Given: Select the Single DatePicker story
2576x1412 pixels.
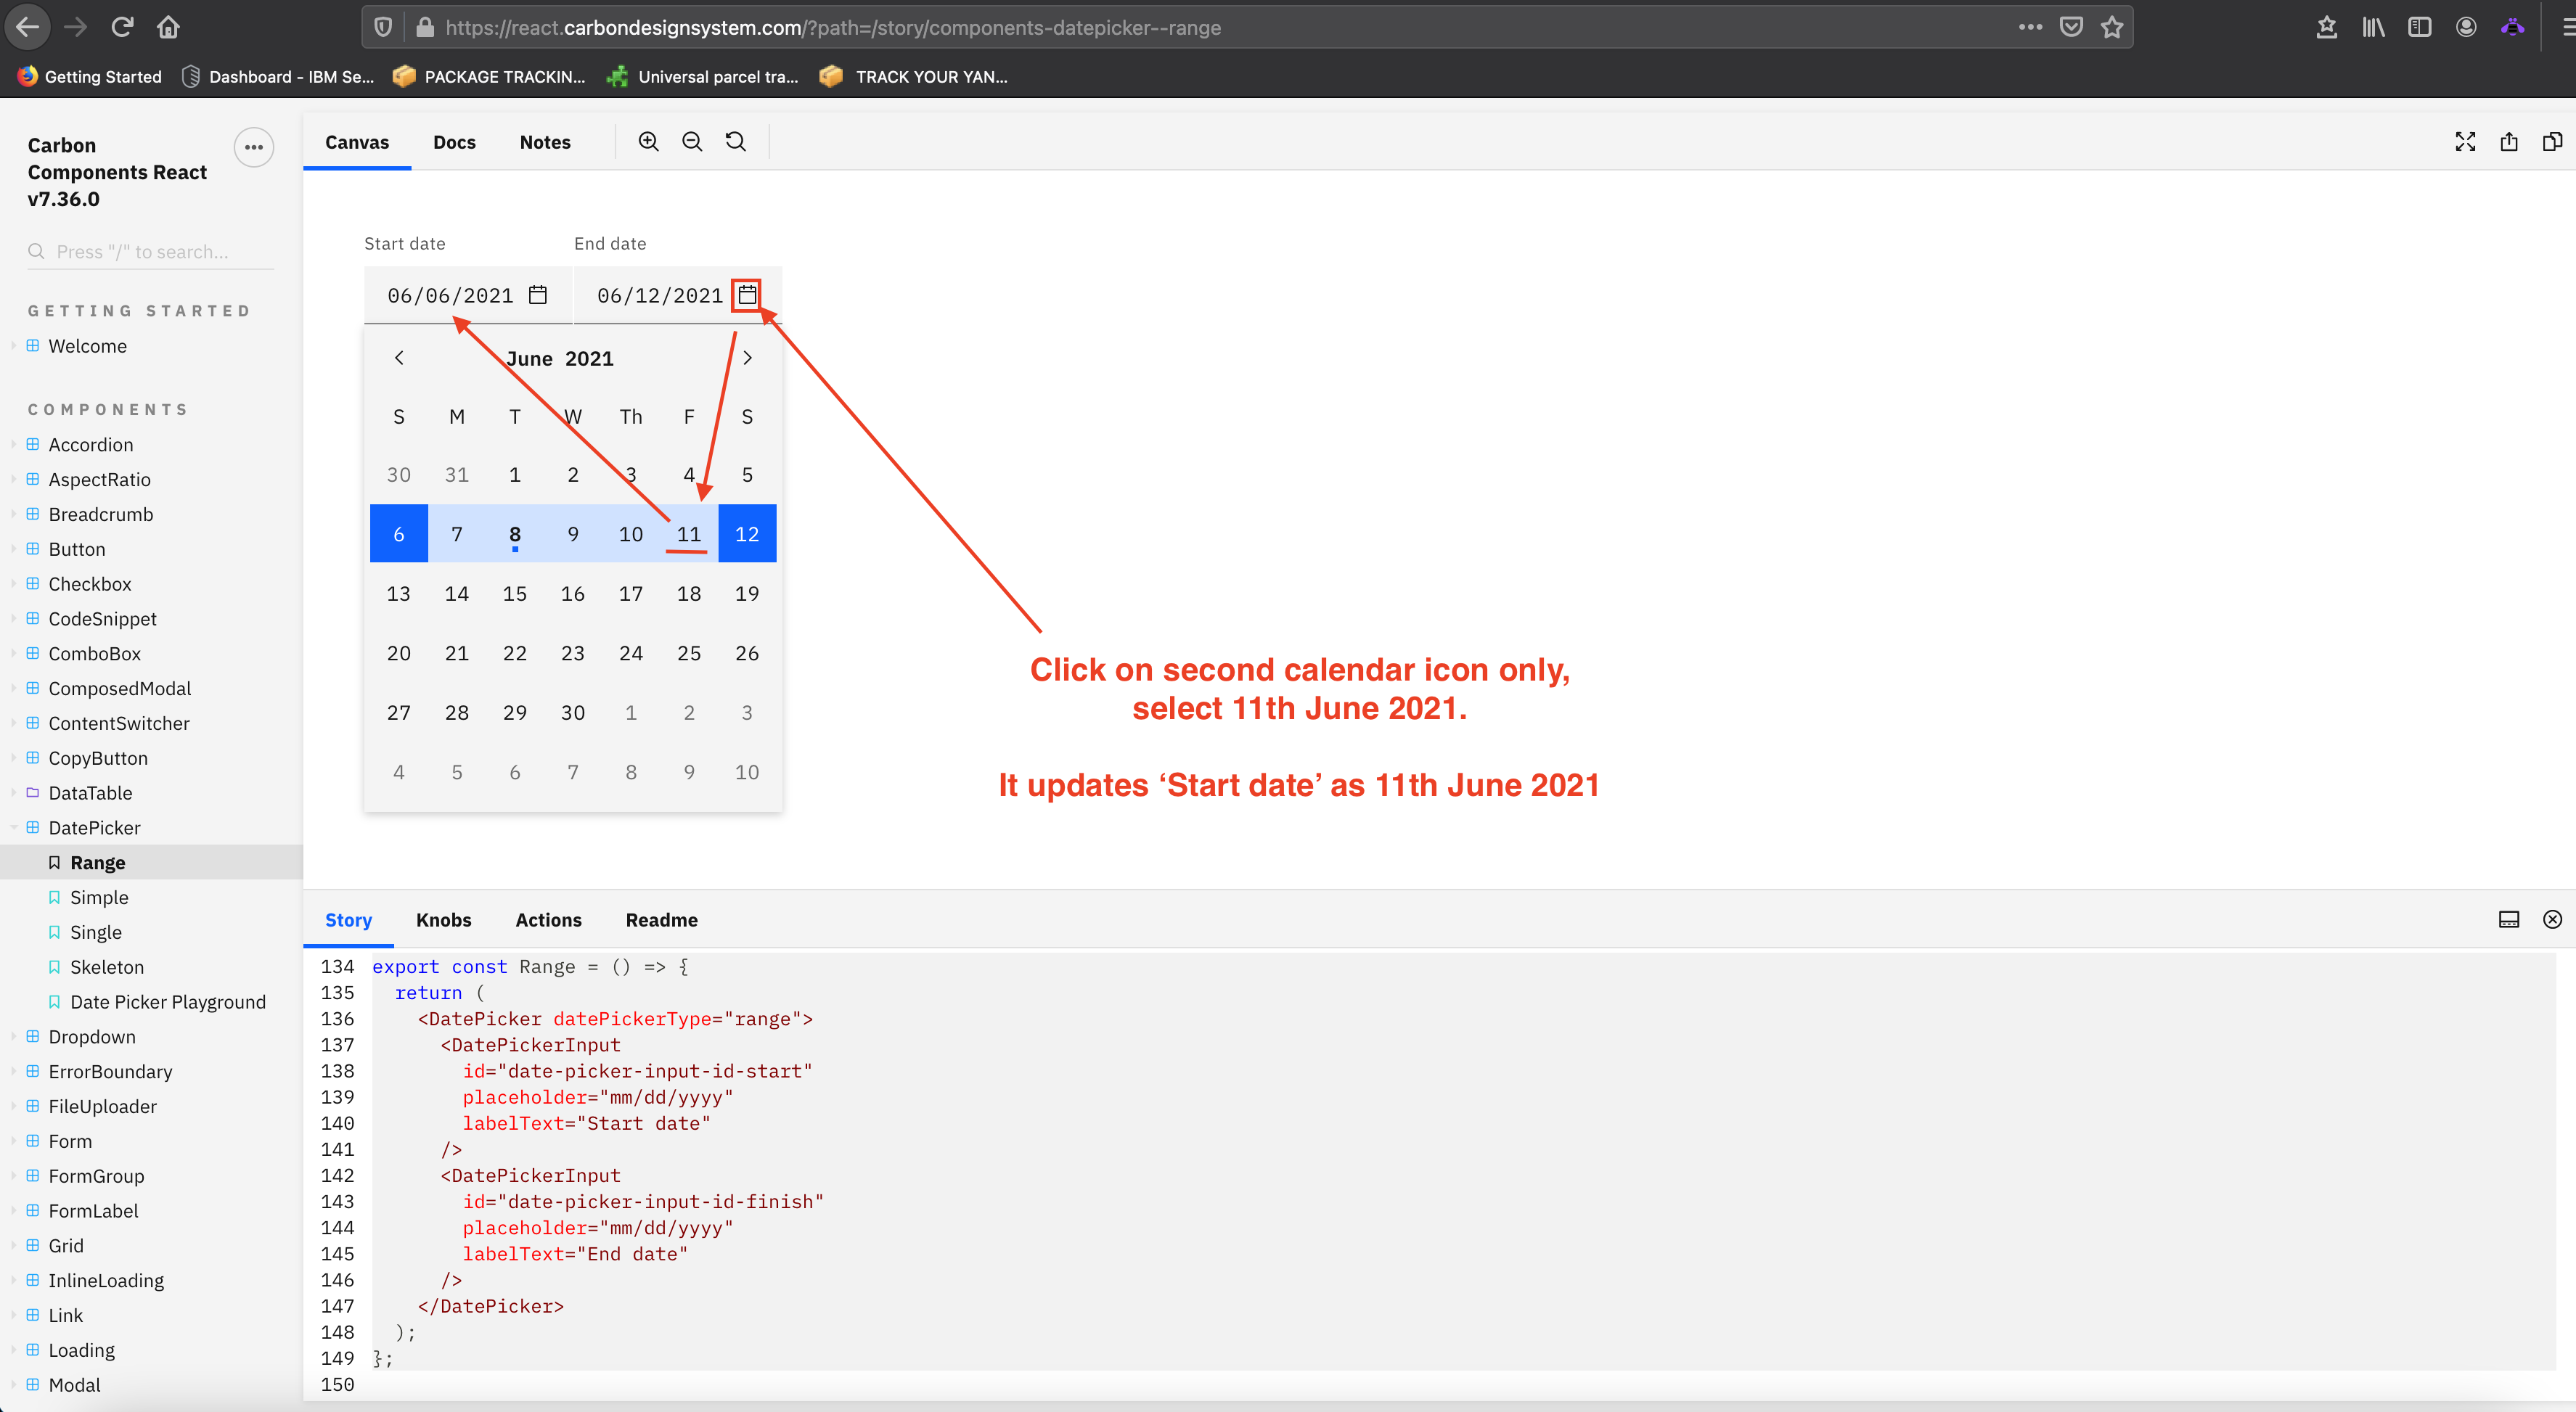Looking at the screenshot, I should pyautogui.click(x=95, y=932).
